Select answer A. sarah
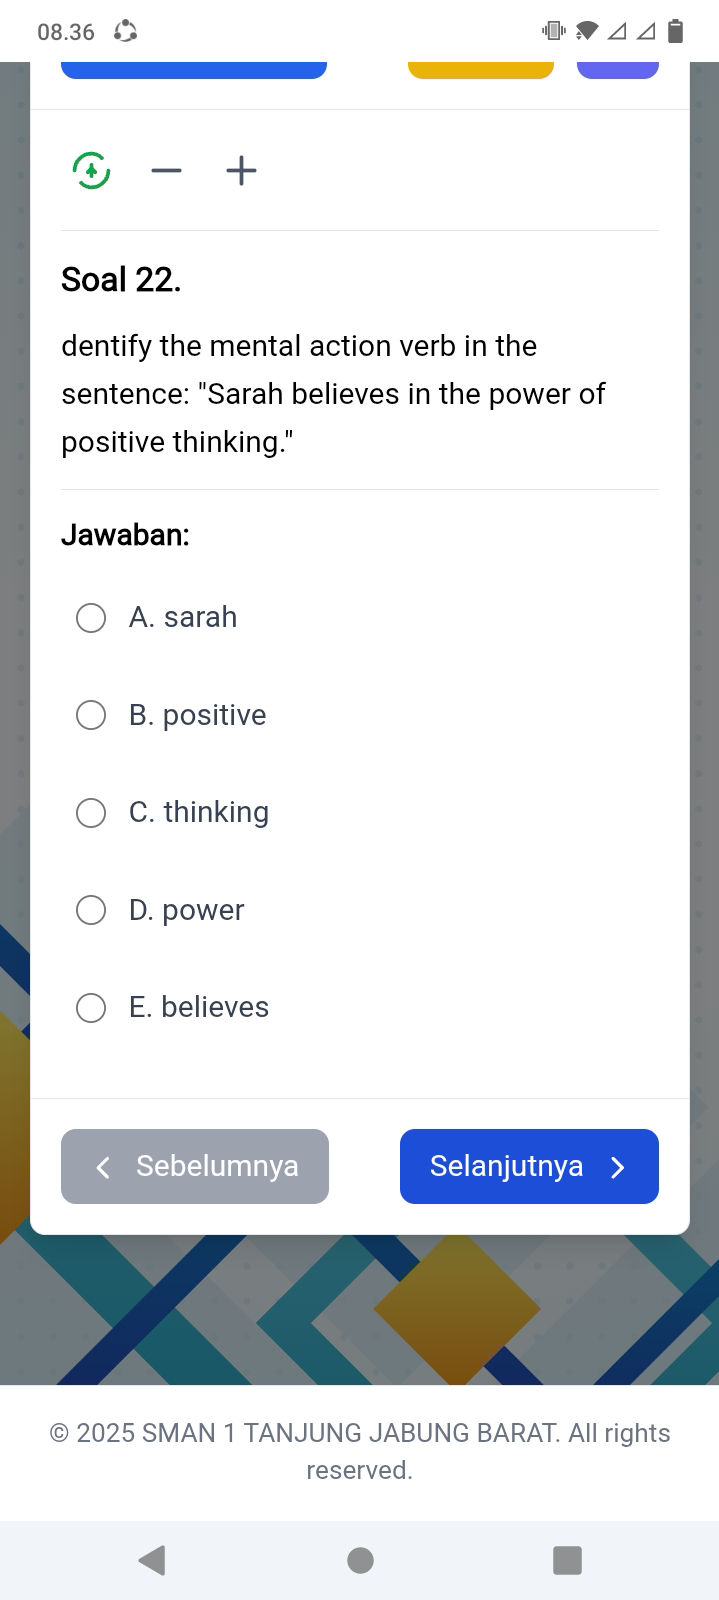The height and width of the screenshot is (1600, 719). coord(91,618)
